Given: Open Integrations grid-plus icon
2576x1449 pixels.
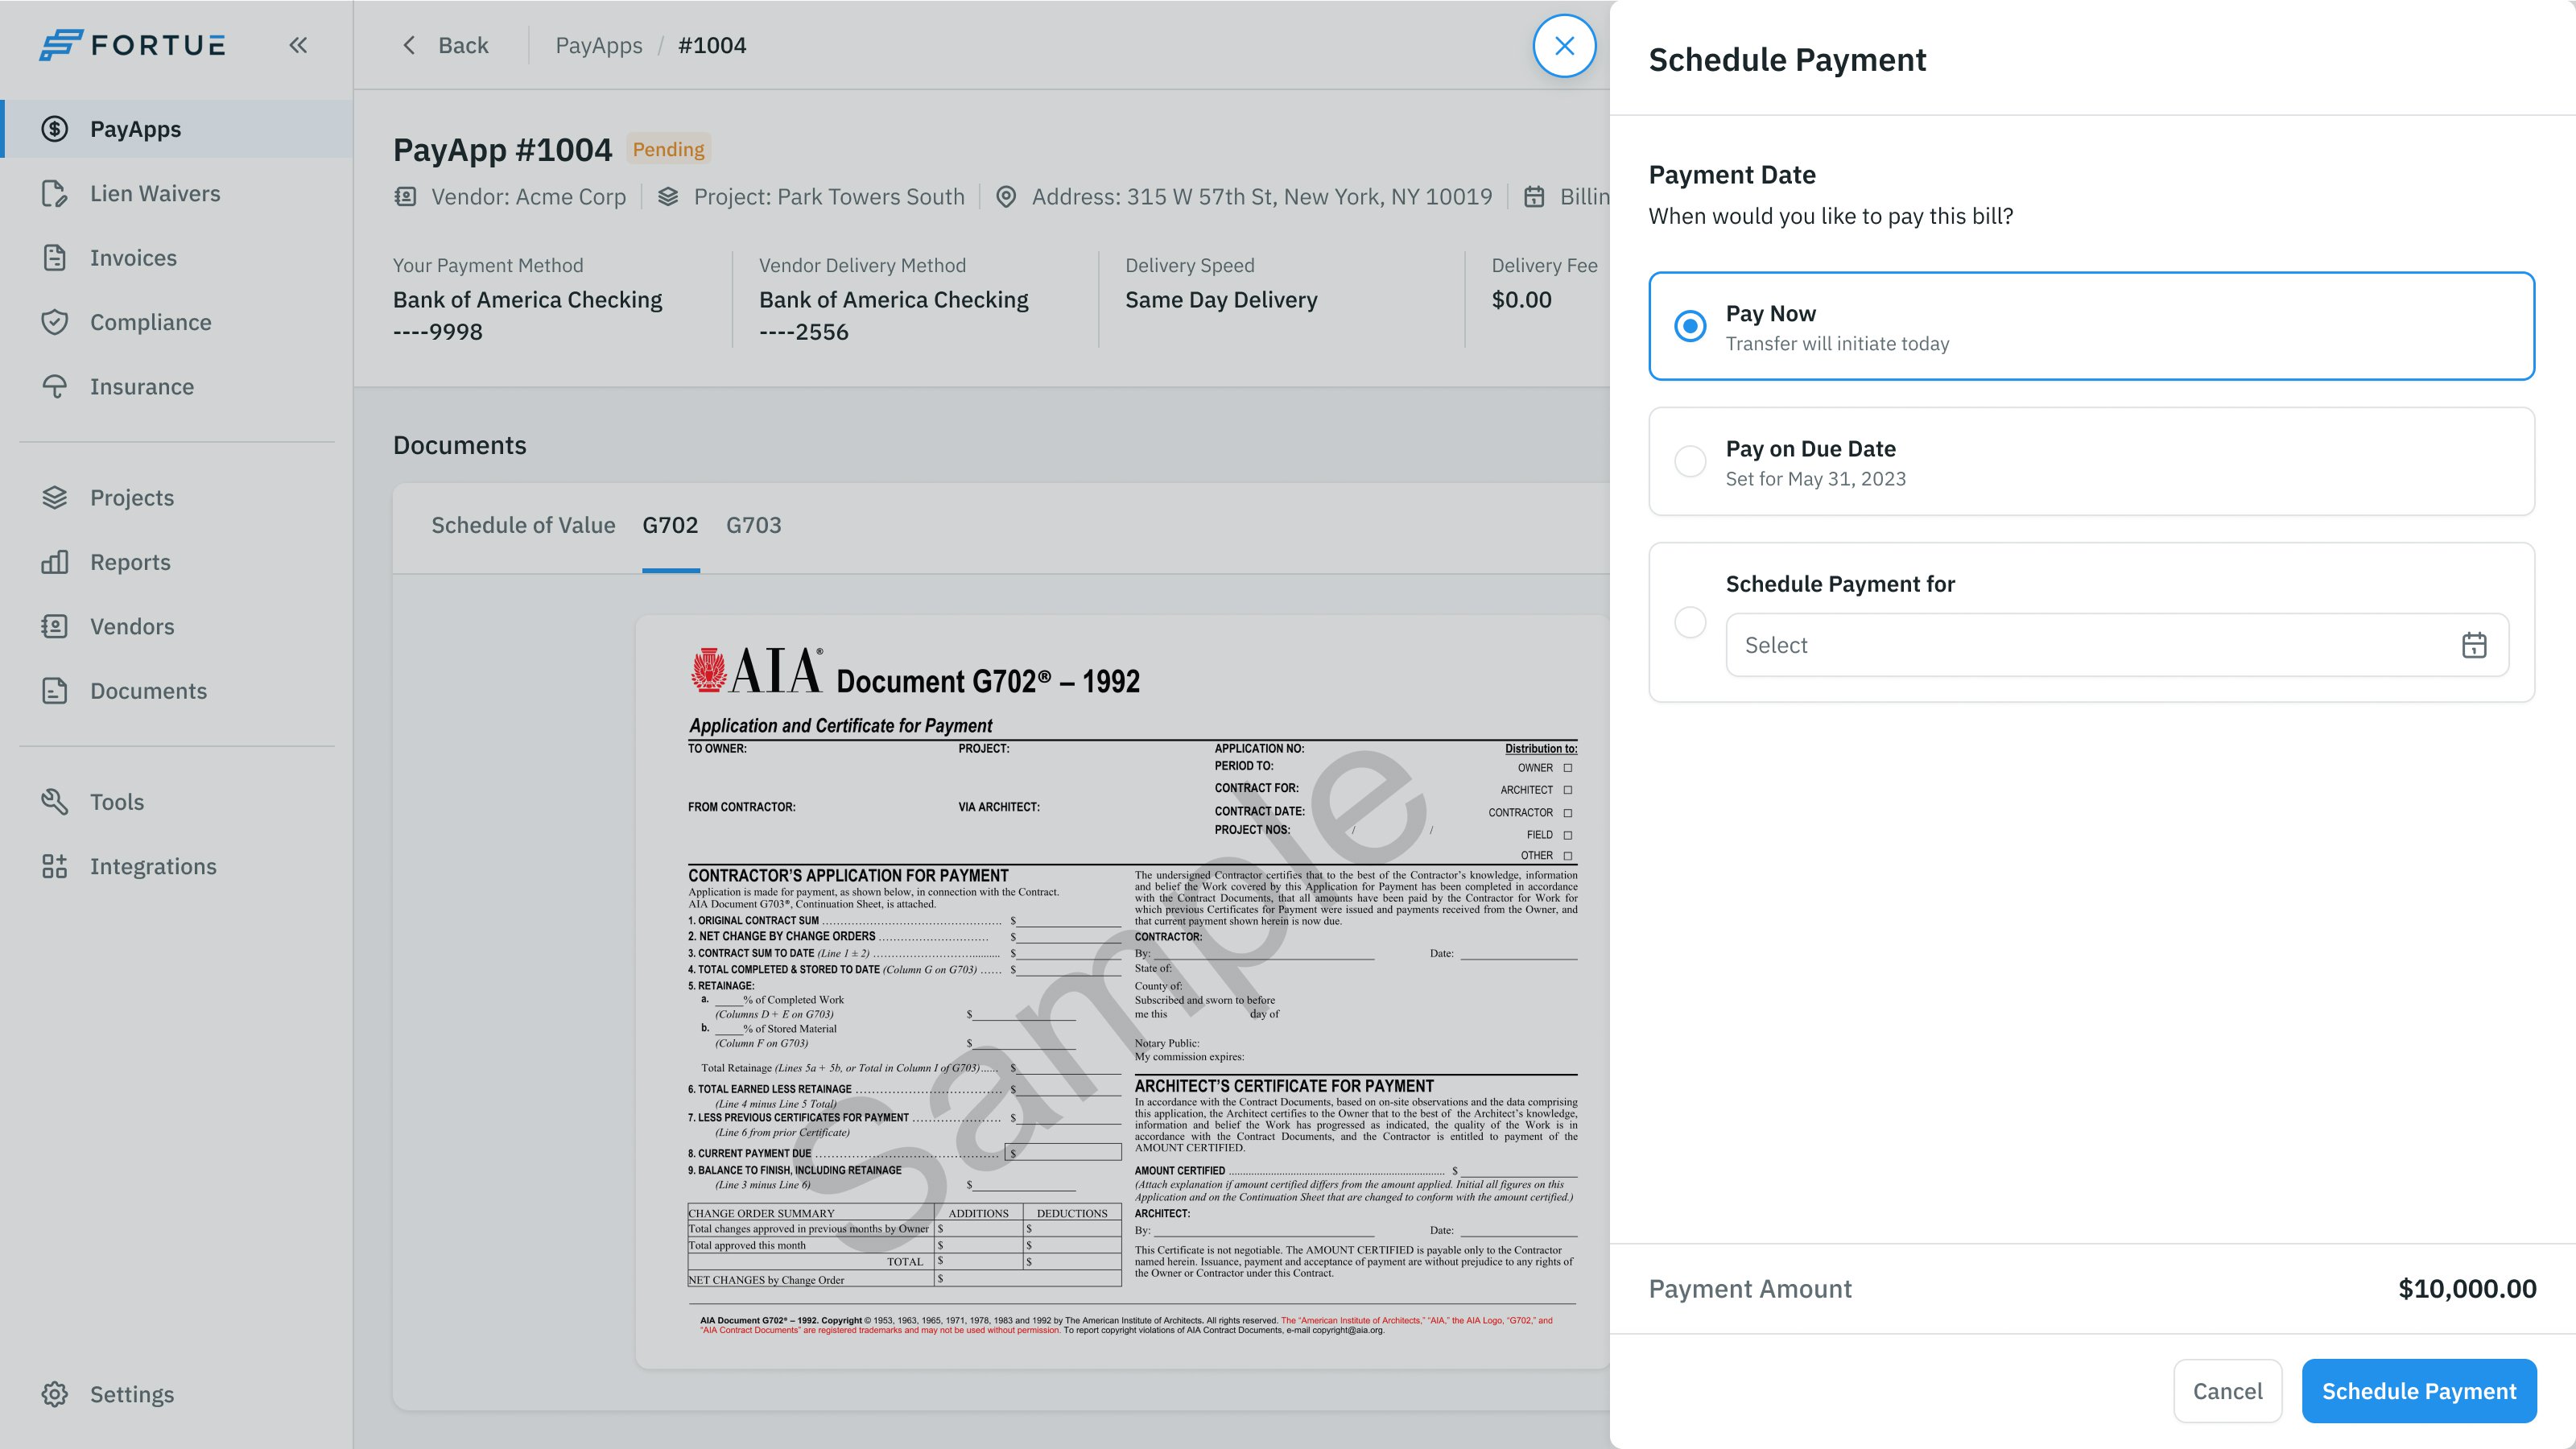Looking at the screenshot, I should coord(55,866).
